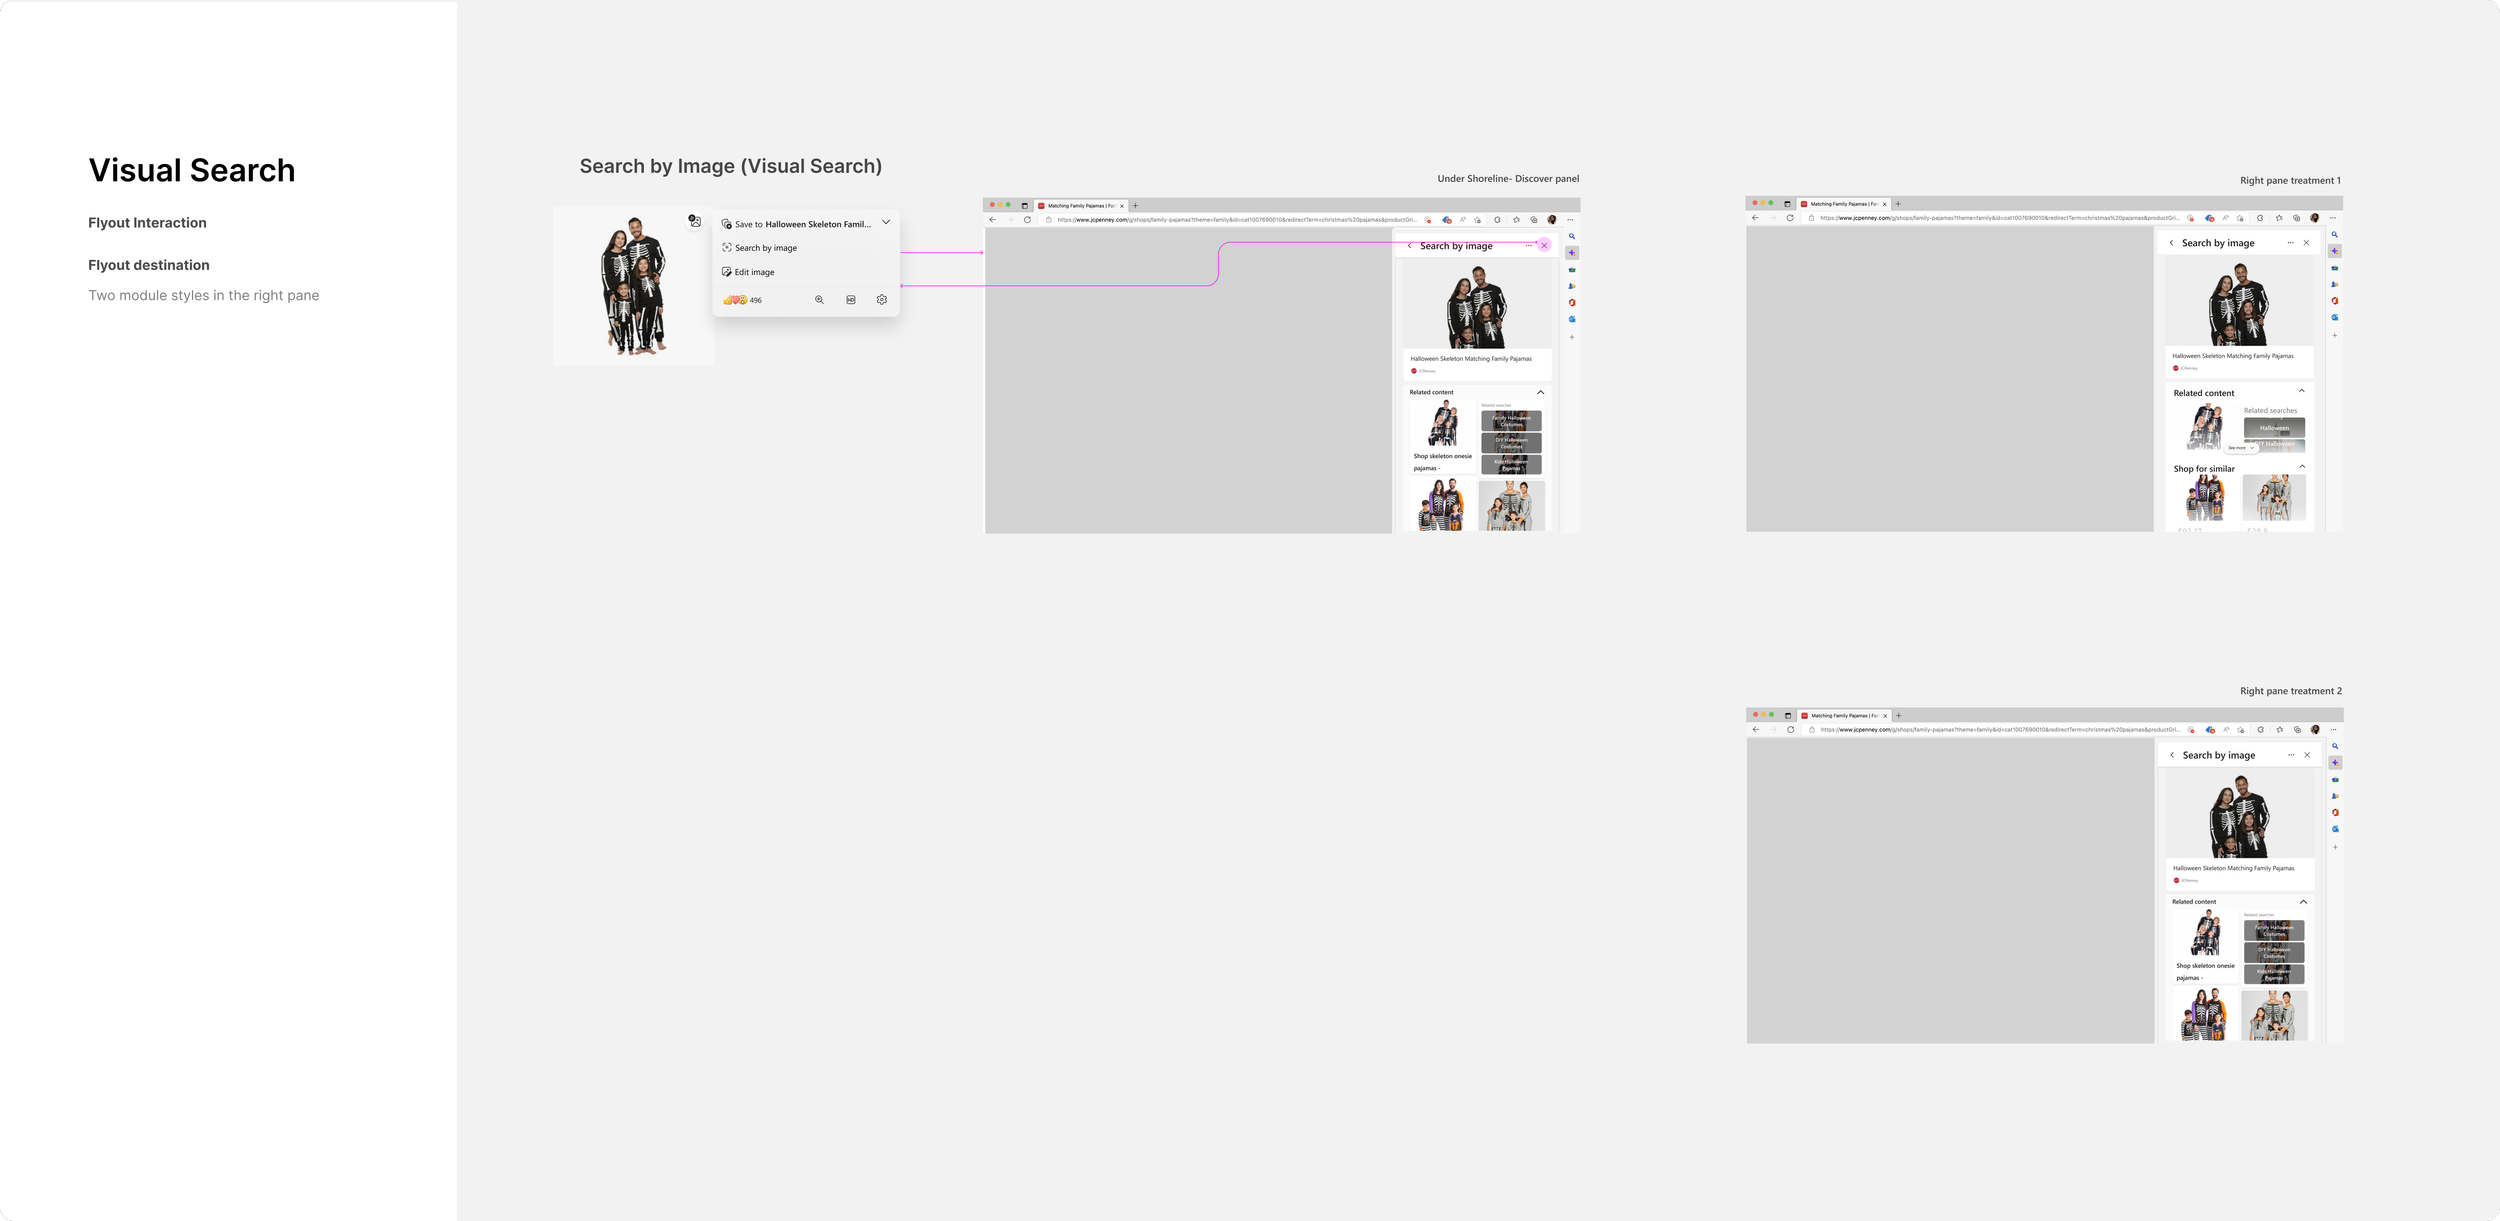Click back arrow in treatment 1 pane header

(x=2171, y=243)
